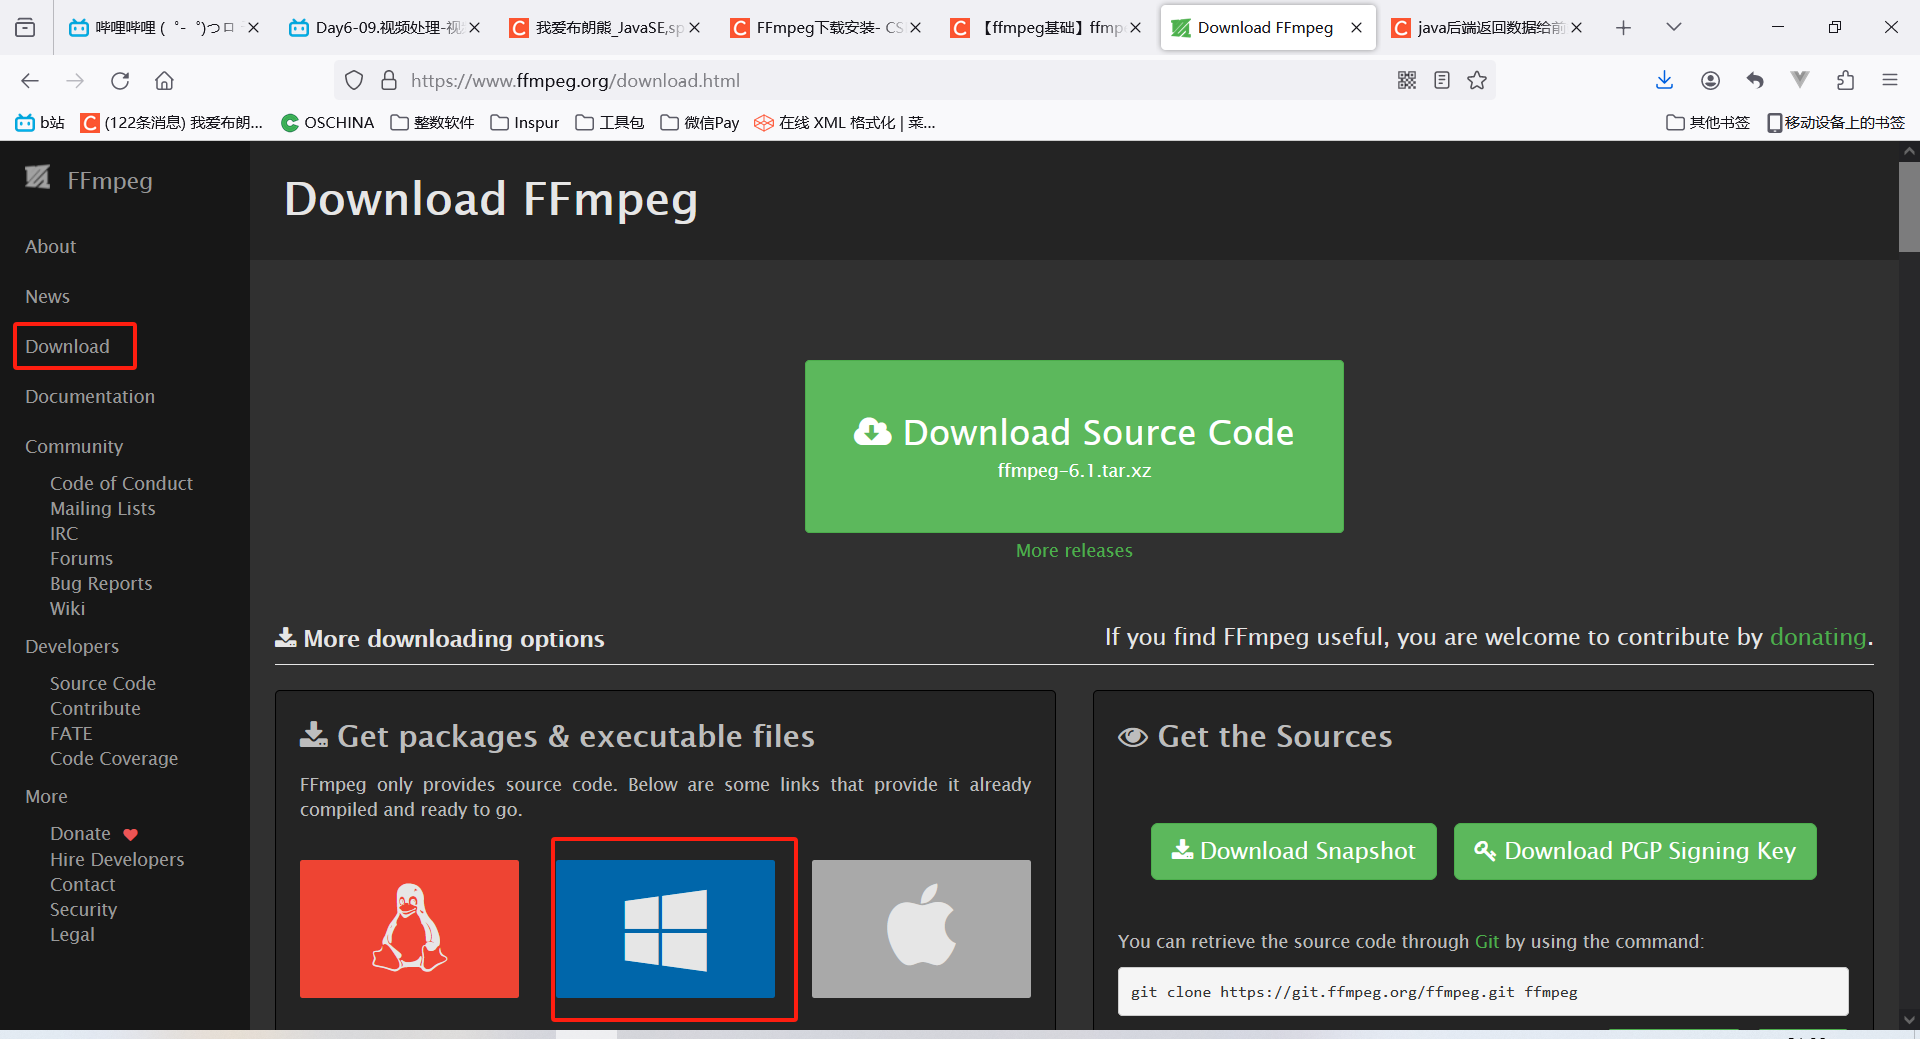Viewport: 1920px width, 1039px height.
Task: Follow the donating link
Action: [x=1818, y=637]
